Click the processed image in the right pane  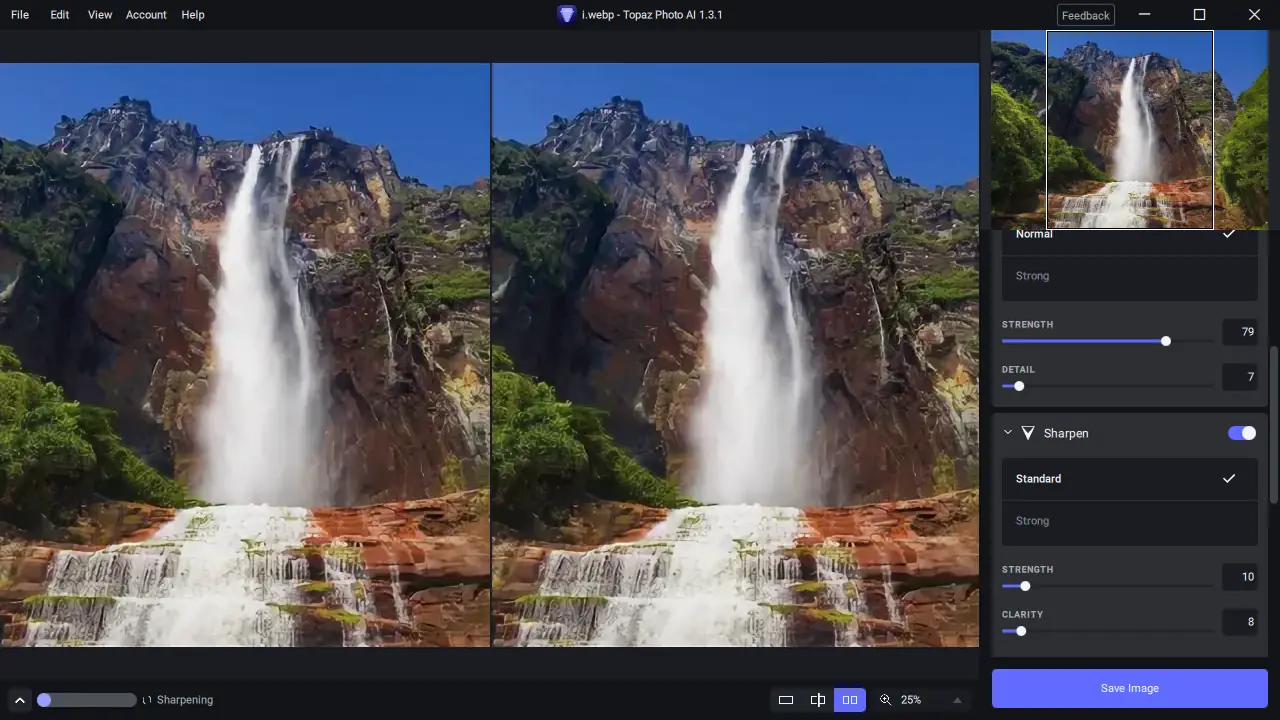(x=735, y=355)
